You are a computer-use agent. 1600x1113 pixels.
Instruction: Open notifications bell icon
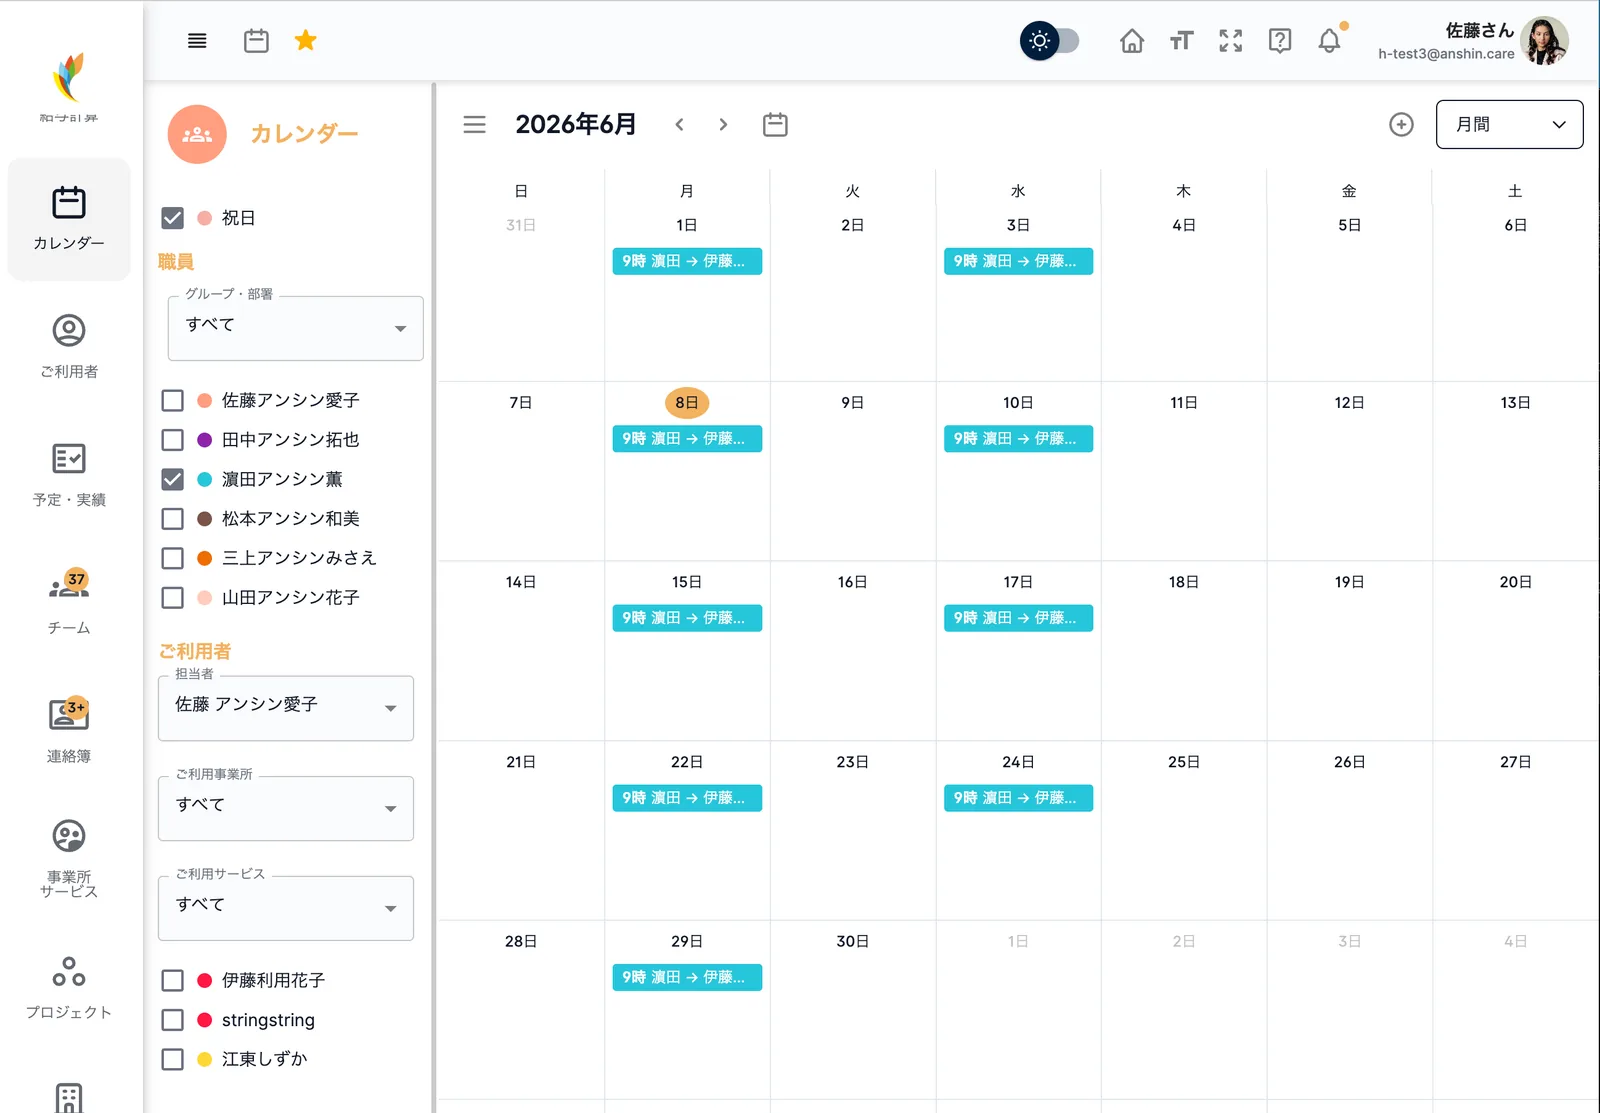click(1329, 41)
